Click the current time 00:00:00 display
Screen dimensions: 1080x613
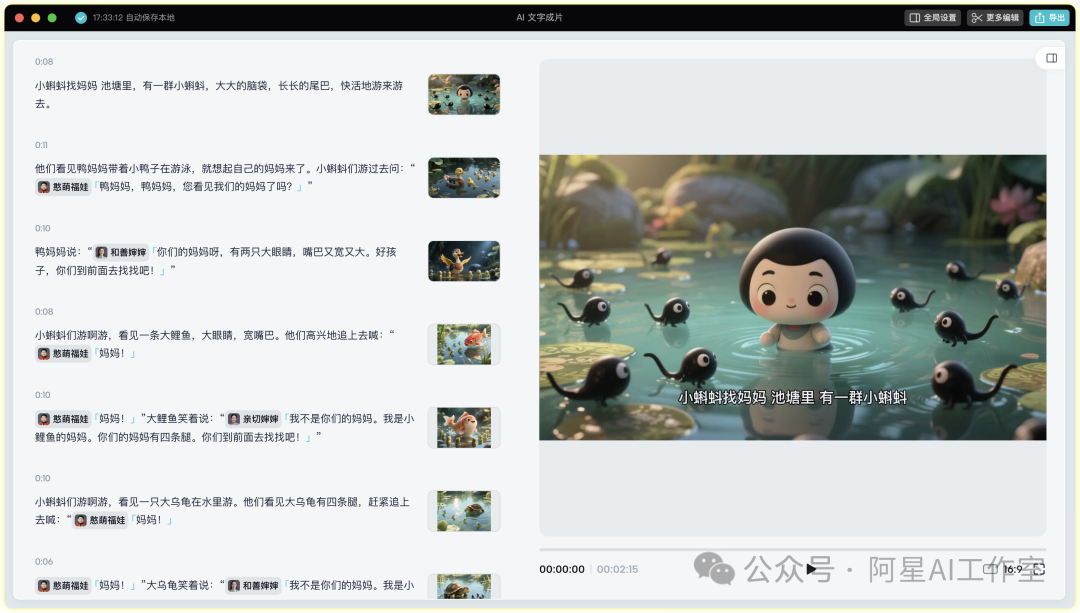[x=562, y=569]
